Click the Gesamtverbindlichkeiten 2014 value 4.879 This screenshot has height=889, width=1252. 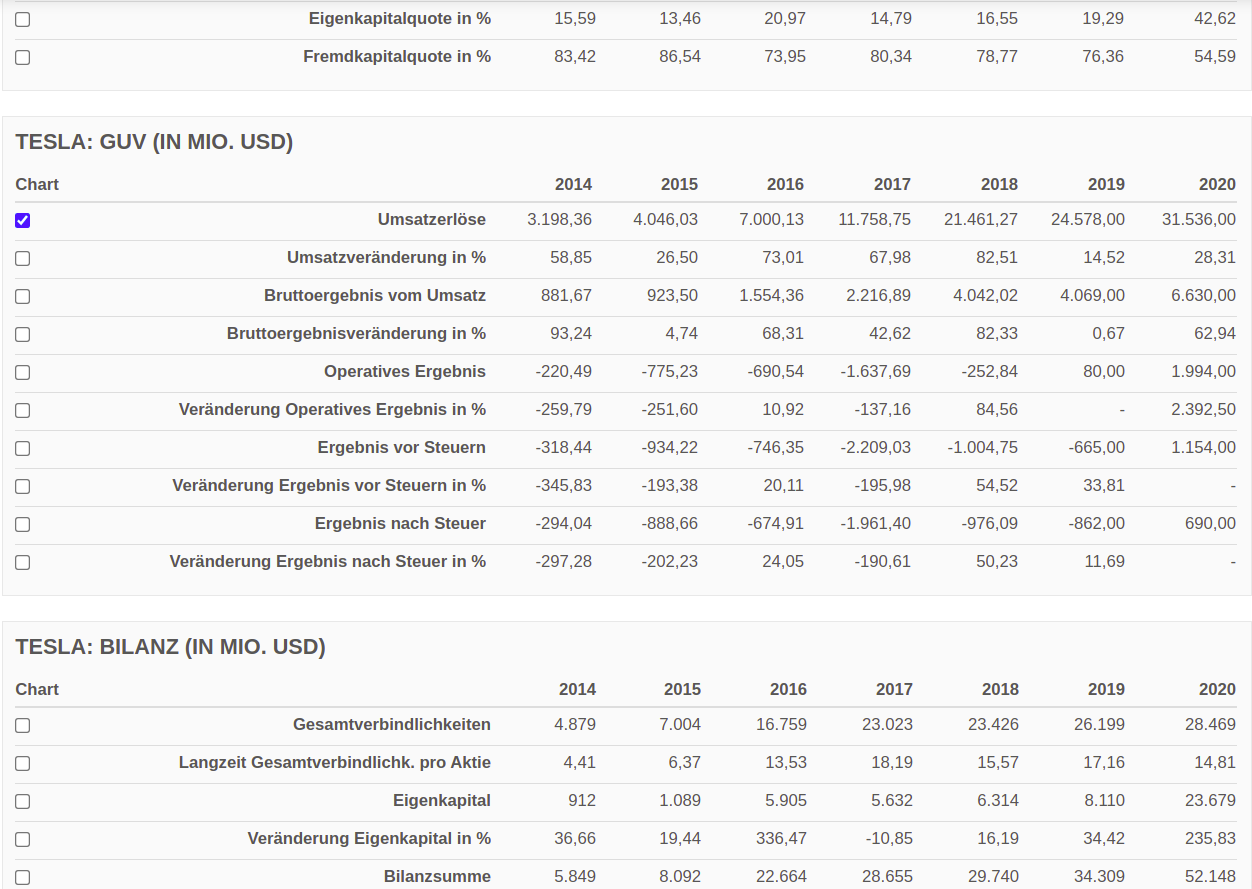click(x=575, y=724)
